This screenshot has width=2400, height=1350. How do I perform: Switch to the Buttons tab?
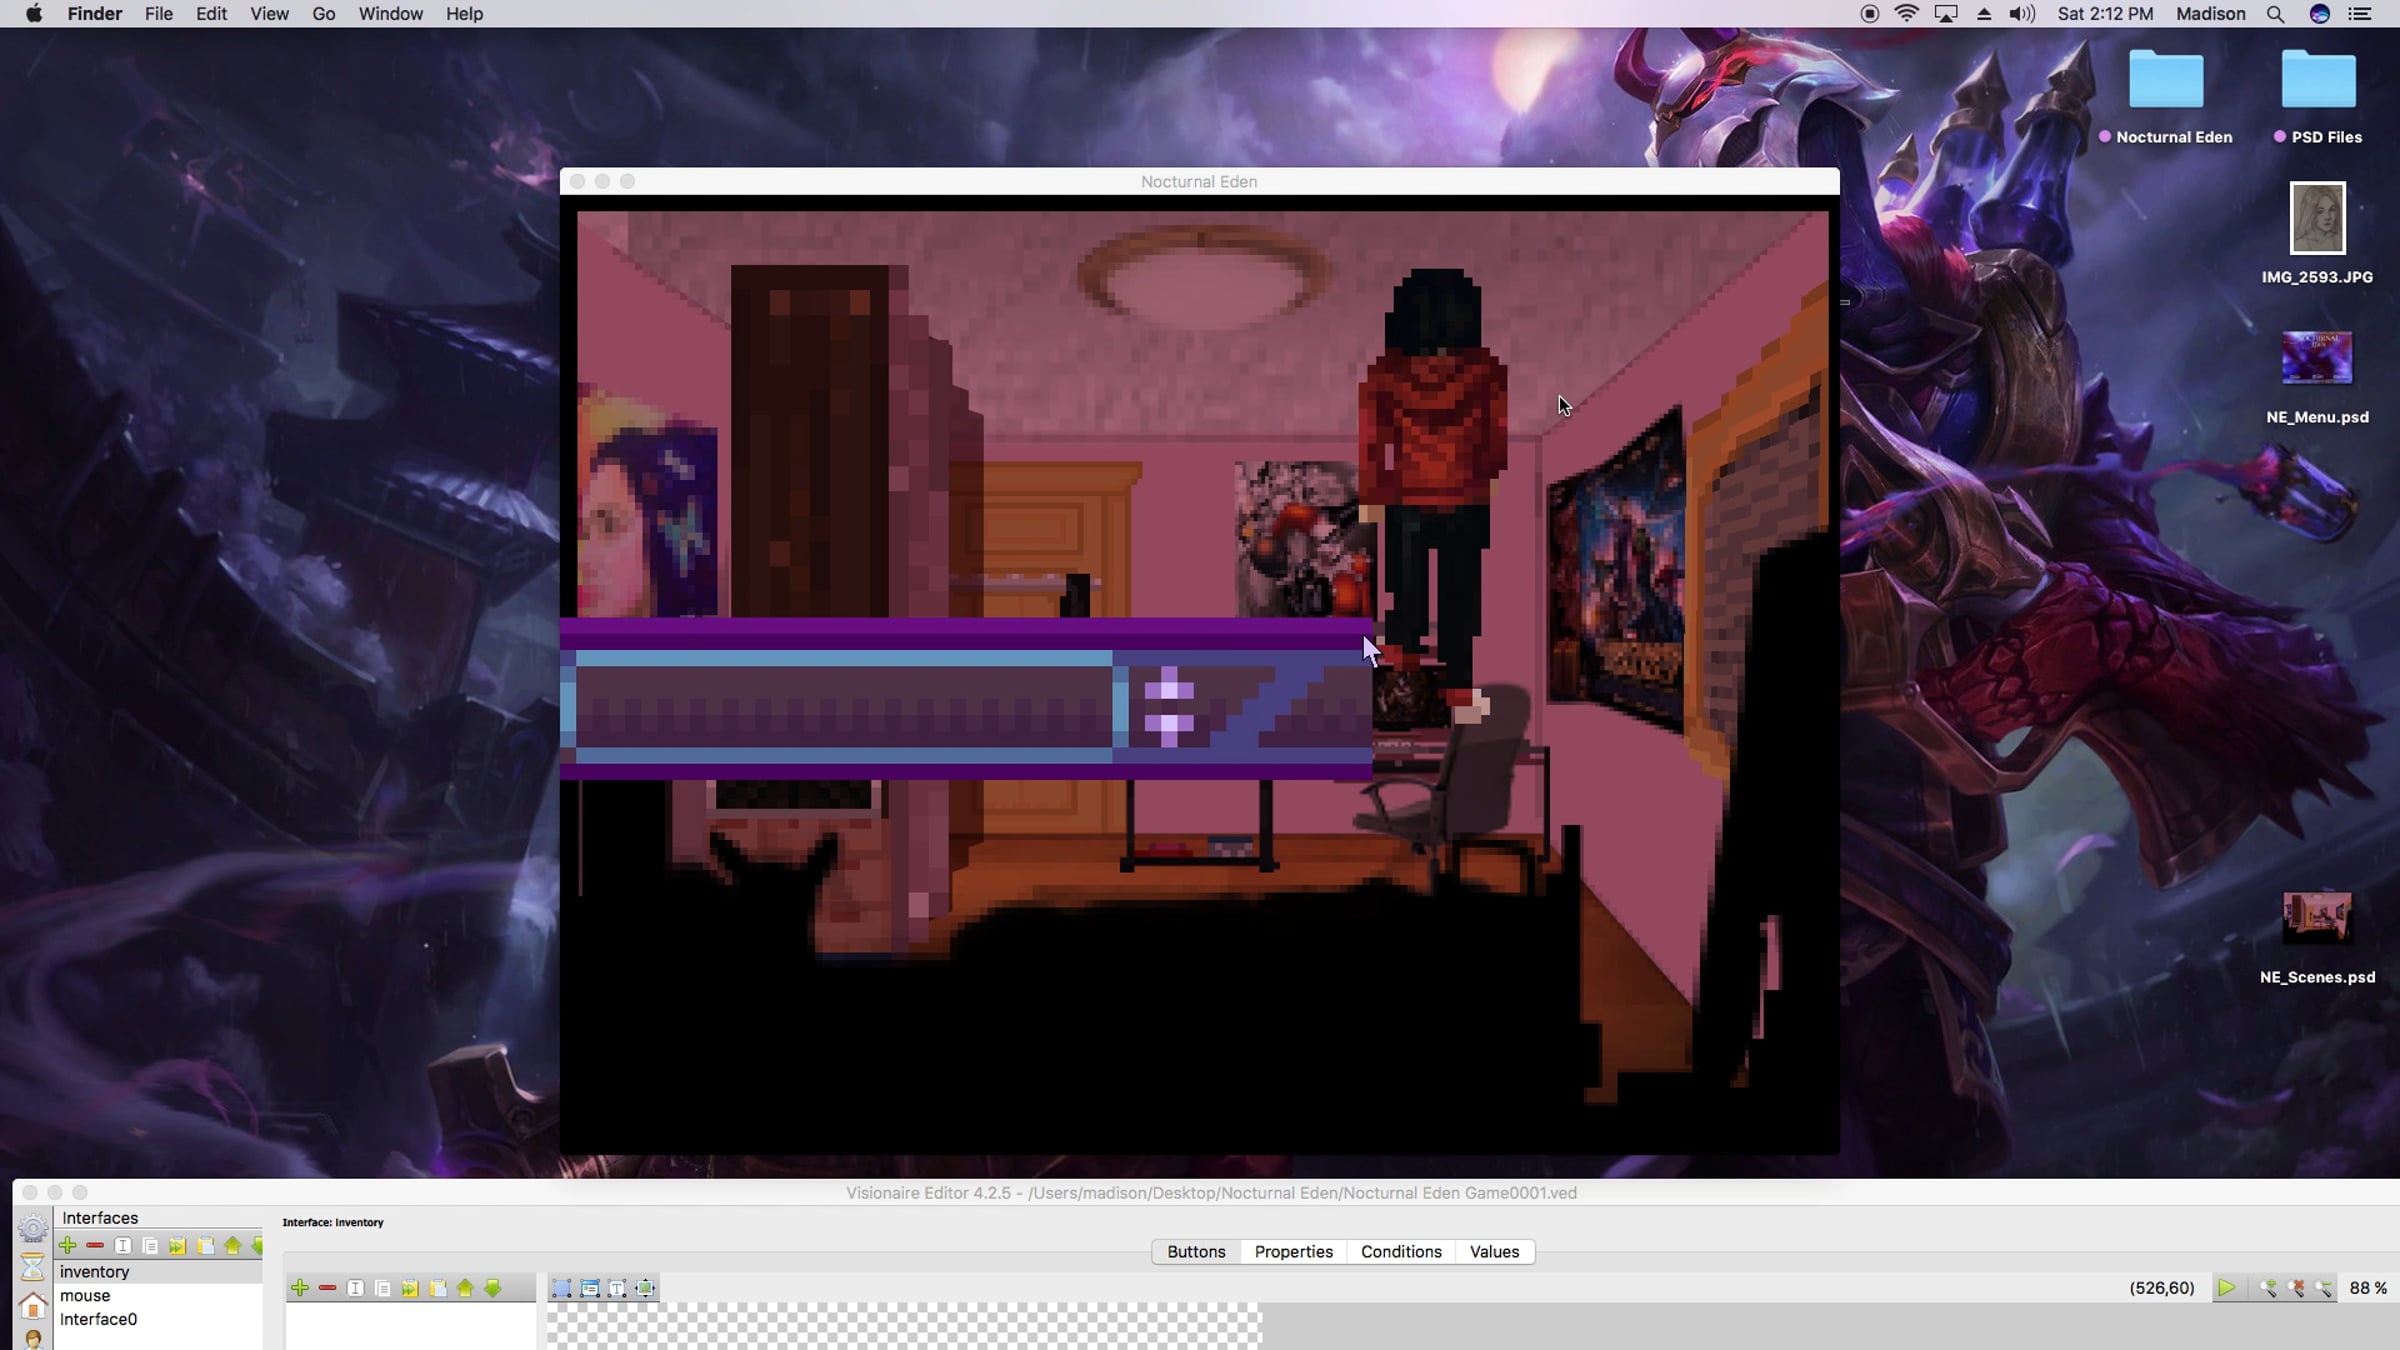pyautogui.click(x=1196, y=1252)
